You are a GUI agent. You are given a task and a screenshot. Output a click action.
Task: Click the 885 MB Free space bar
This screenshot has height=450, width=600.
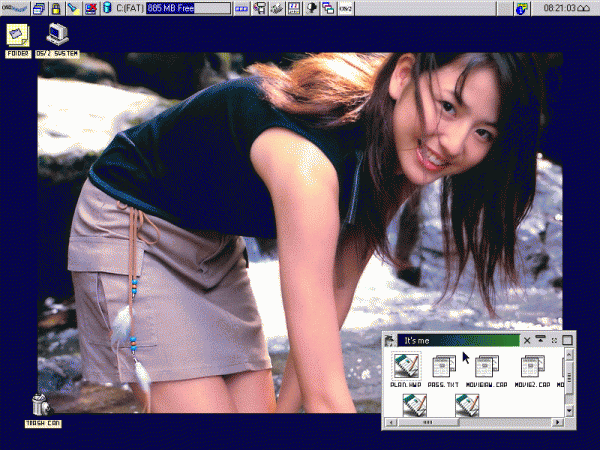click(188, 8)
